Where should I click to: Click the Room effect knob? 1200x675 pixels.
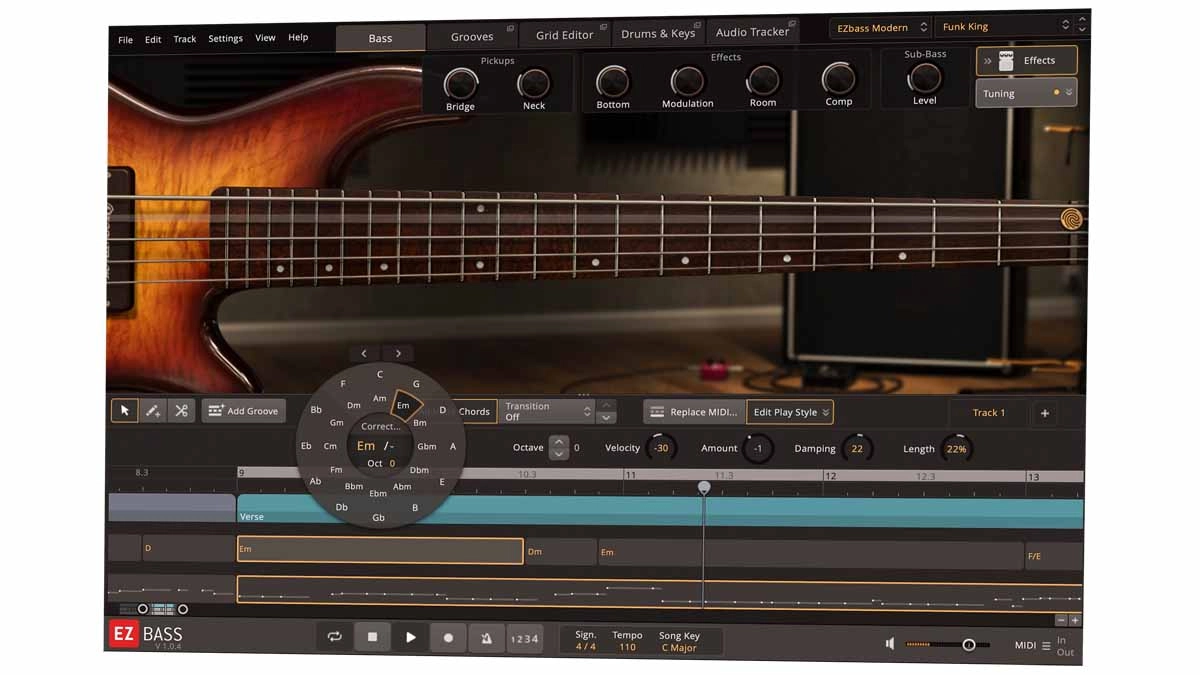(x=763, y=80)
